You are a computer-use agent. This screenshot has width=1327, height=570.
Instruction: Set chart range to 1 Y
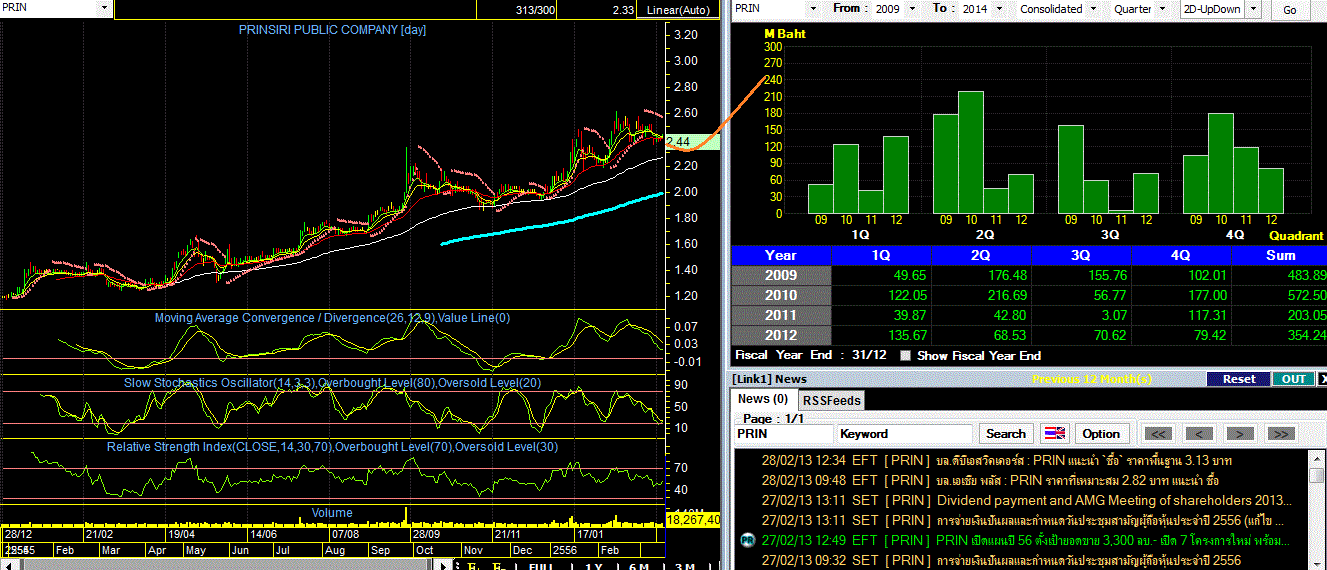(x=594, y=565)
